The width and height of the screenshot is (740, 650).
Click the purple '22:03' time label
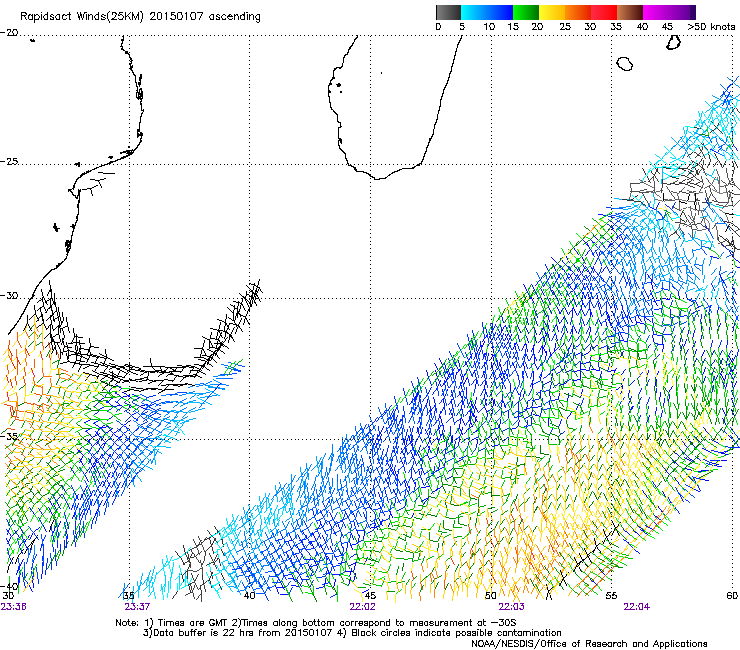tap(512, 607)
